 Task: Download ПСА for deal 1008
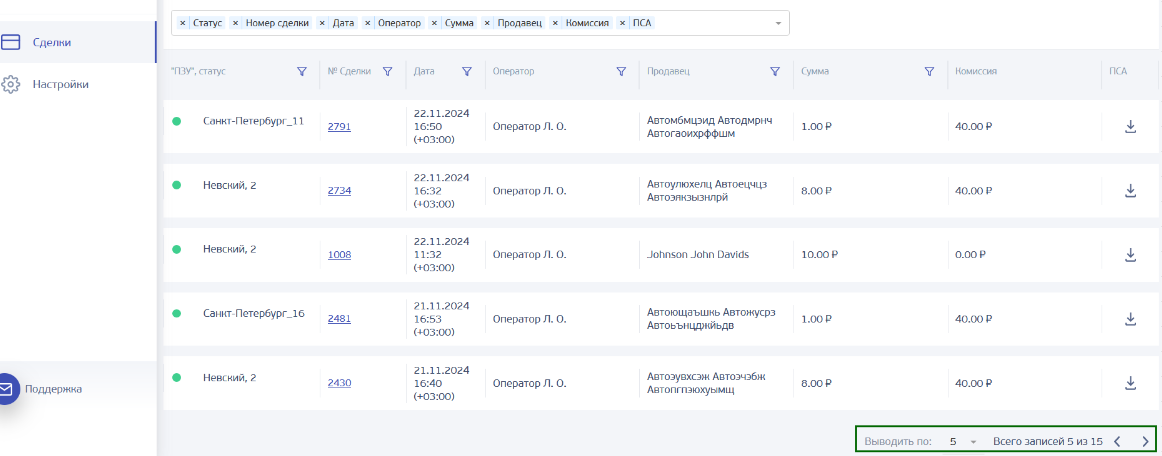[x=1130, y=254]
